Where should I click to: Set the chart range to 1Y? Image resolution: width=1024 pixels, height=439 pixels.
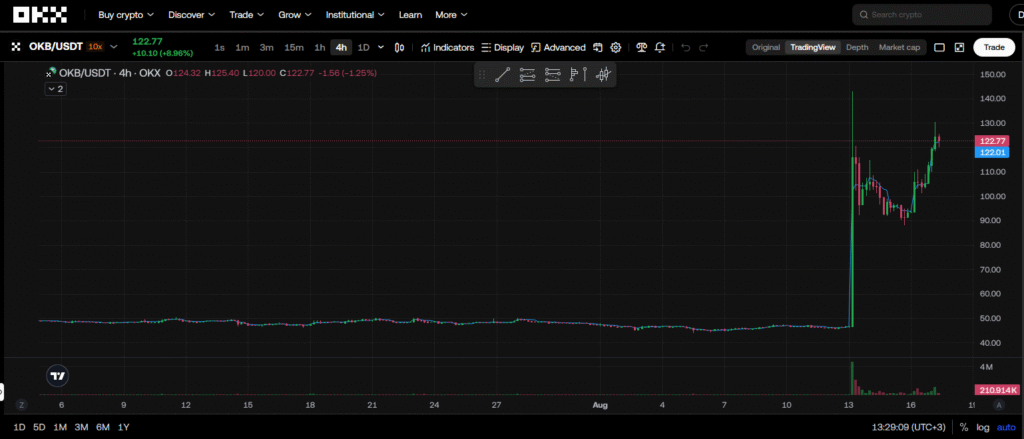click(123, 427)
